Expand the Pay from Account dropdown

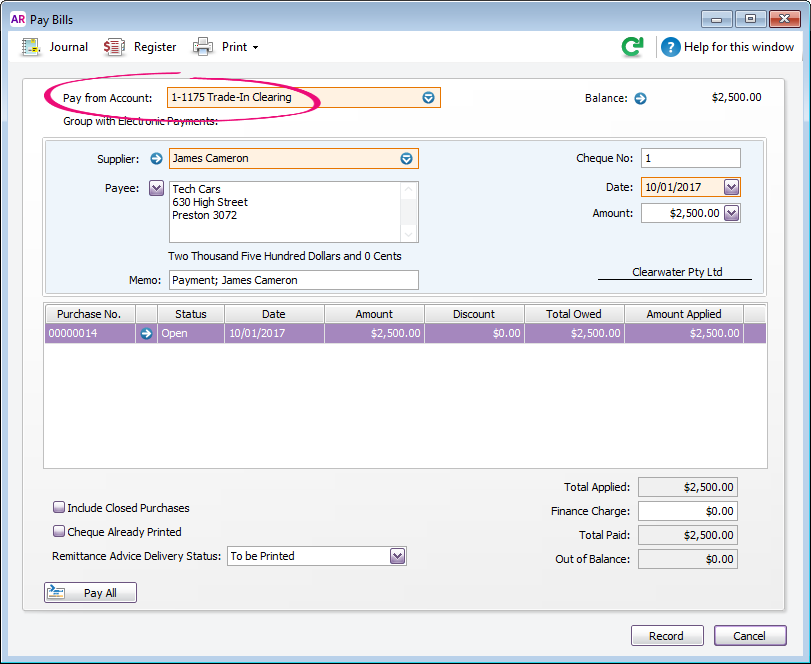pyautogui.click(x=429, y=98)
